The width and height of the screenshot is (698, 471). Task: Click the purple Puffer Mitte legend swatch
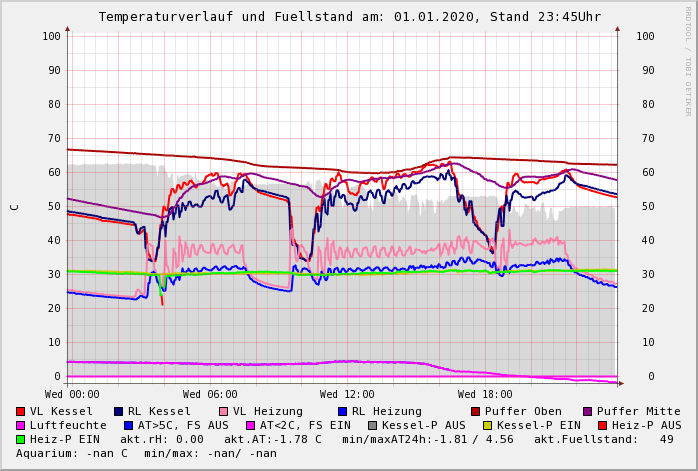tap(588, 411)
